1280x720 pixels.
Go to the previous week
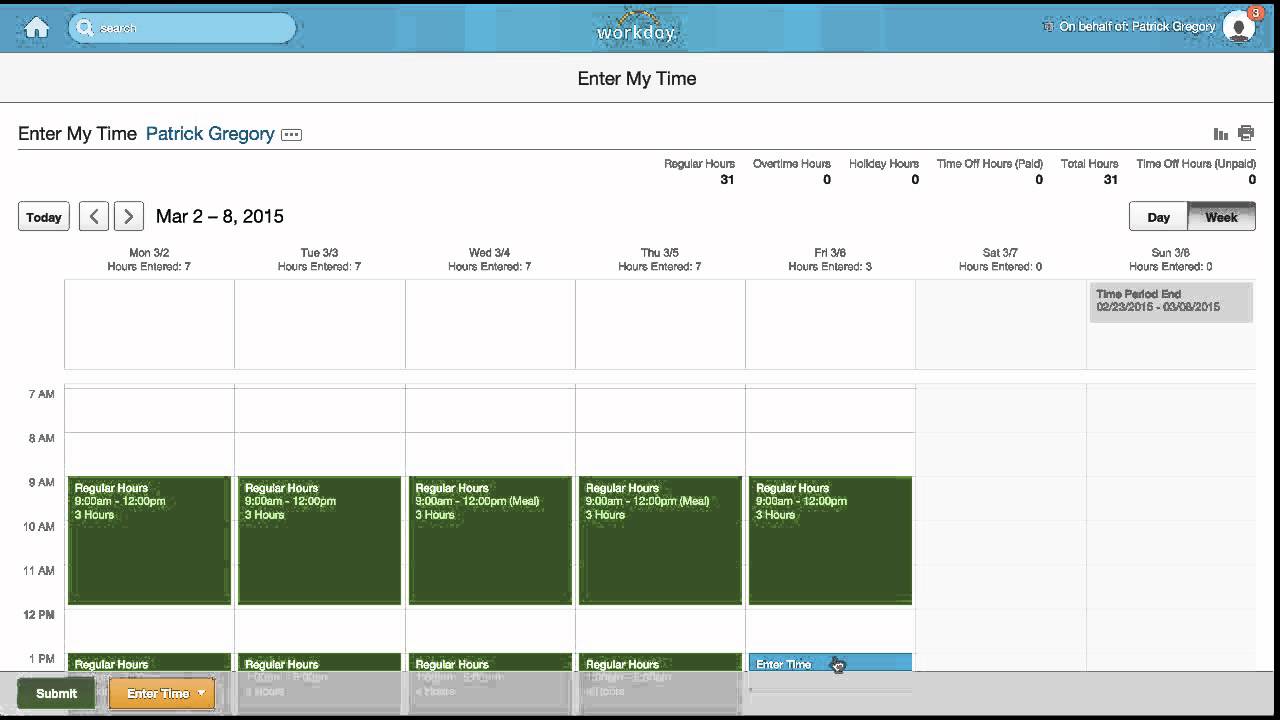[x=94, y=216]
